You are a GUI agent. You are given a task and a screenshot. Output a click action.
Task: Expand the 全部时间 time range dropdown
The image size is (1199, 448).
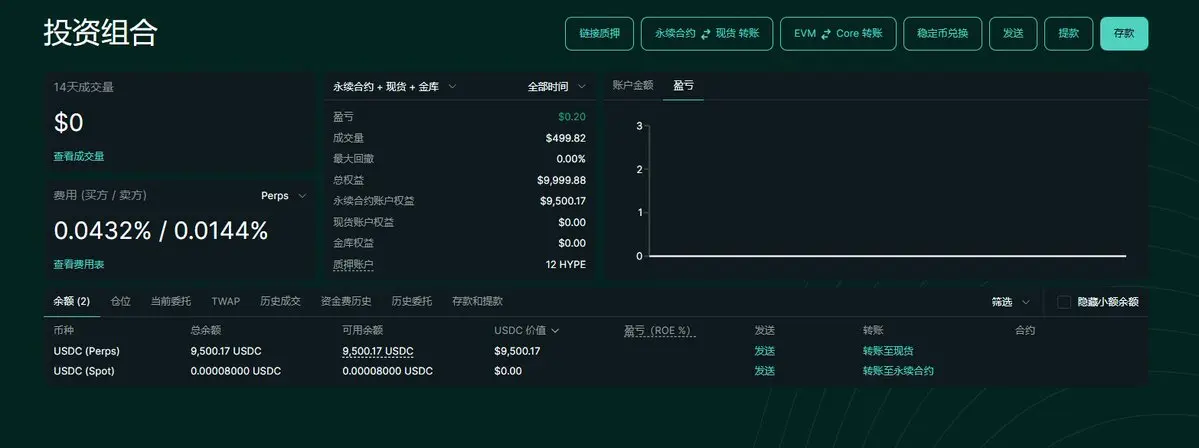point(557,86)
